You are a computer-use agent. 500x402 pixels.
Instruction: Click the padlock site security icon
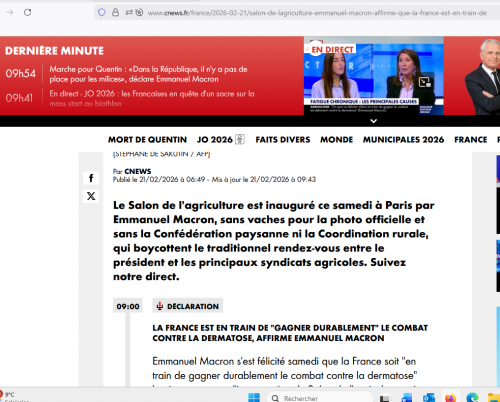pyautogui.click(x=115, y=13)
